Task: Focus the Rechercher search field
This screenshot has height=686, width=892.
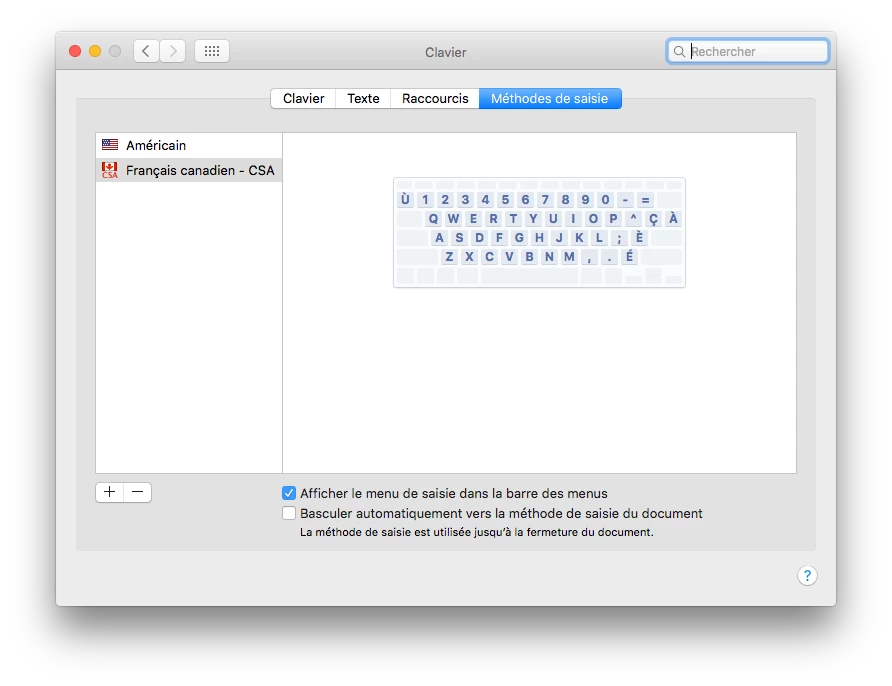Action: point(748,52)
